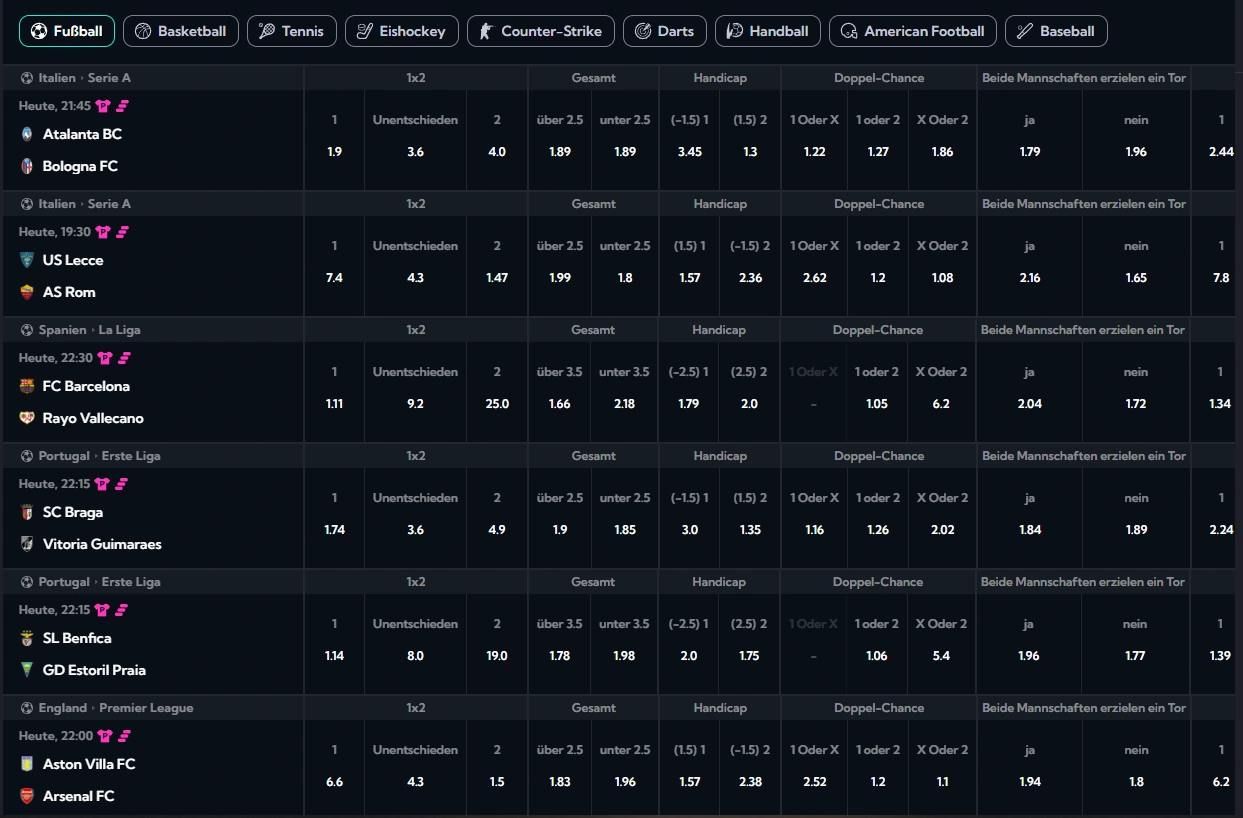Open the Fußball sport tab
This screenshot has height=818, width=1243.
point(67,31)
